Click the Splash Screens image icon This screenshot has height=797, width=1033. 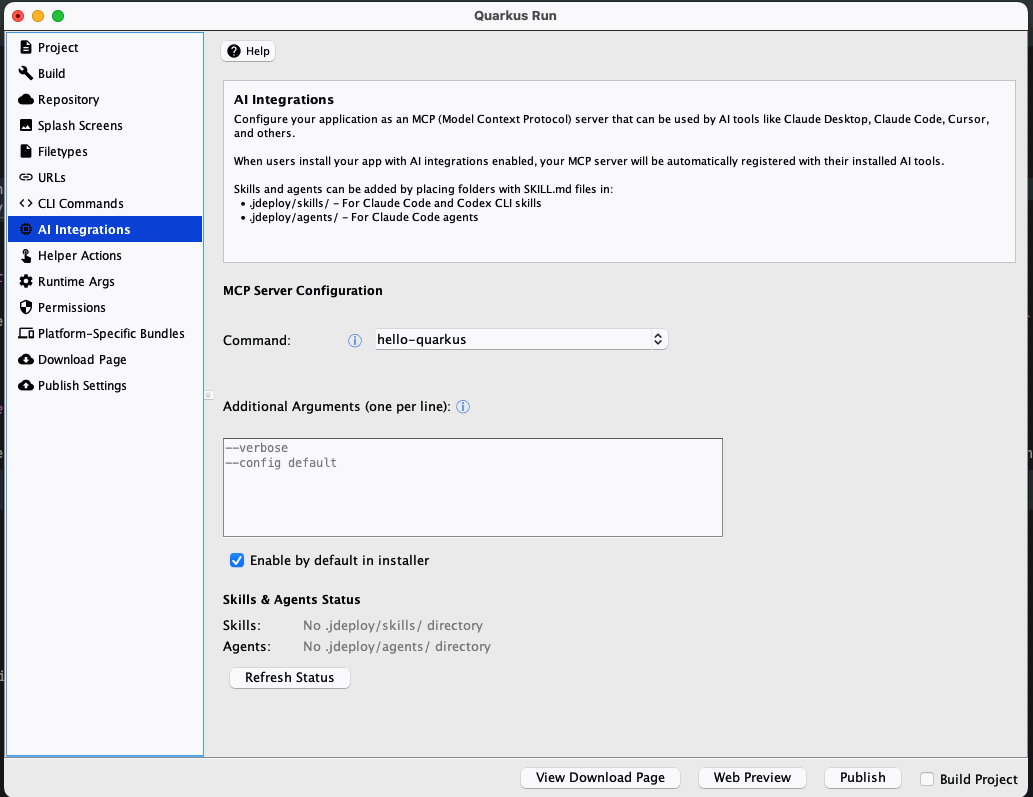pos(26,125)
